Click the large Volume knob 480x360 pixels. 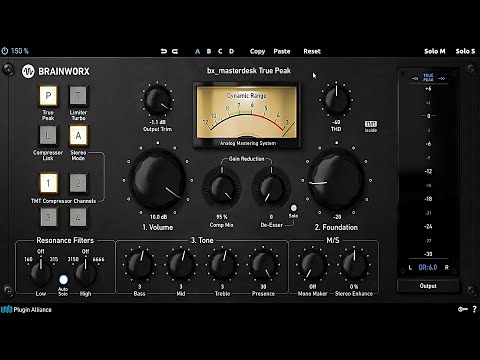(158, 180)
